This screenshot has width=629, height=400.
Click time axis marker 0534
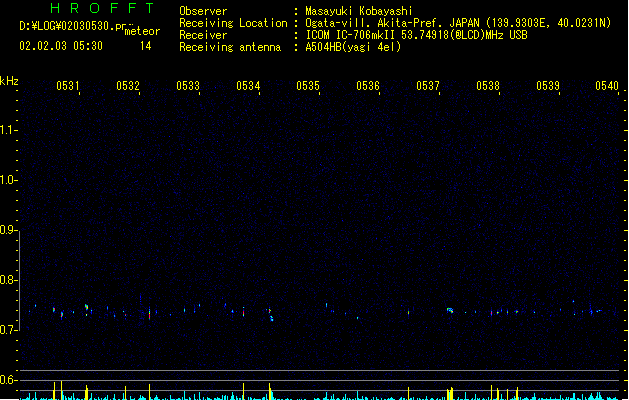[248, 86]
